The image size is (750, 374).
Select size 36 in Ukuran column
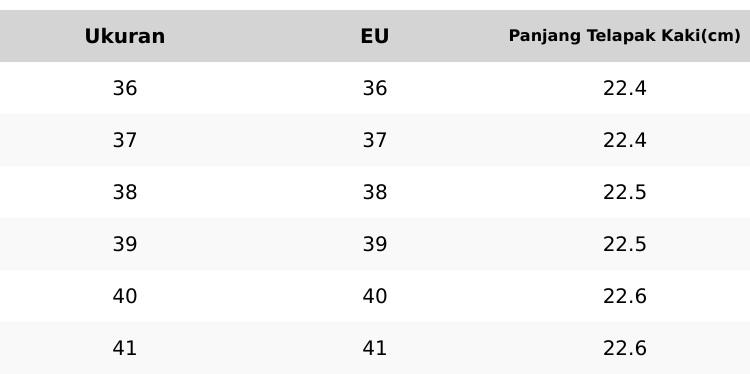[125, 88]
